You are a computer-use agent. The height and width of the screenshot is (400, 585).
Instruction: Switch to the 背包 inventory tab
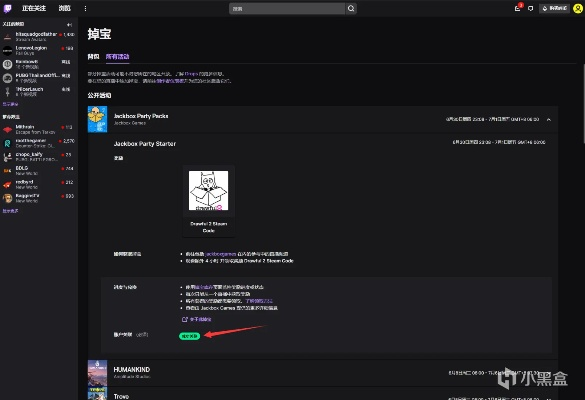point(93,57)
